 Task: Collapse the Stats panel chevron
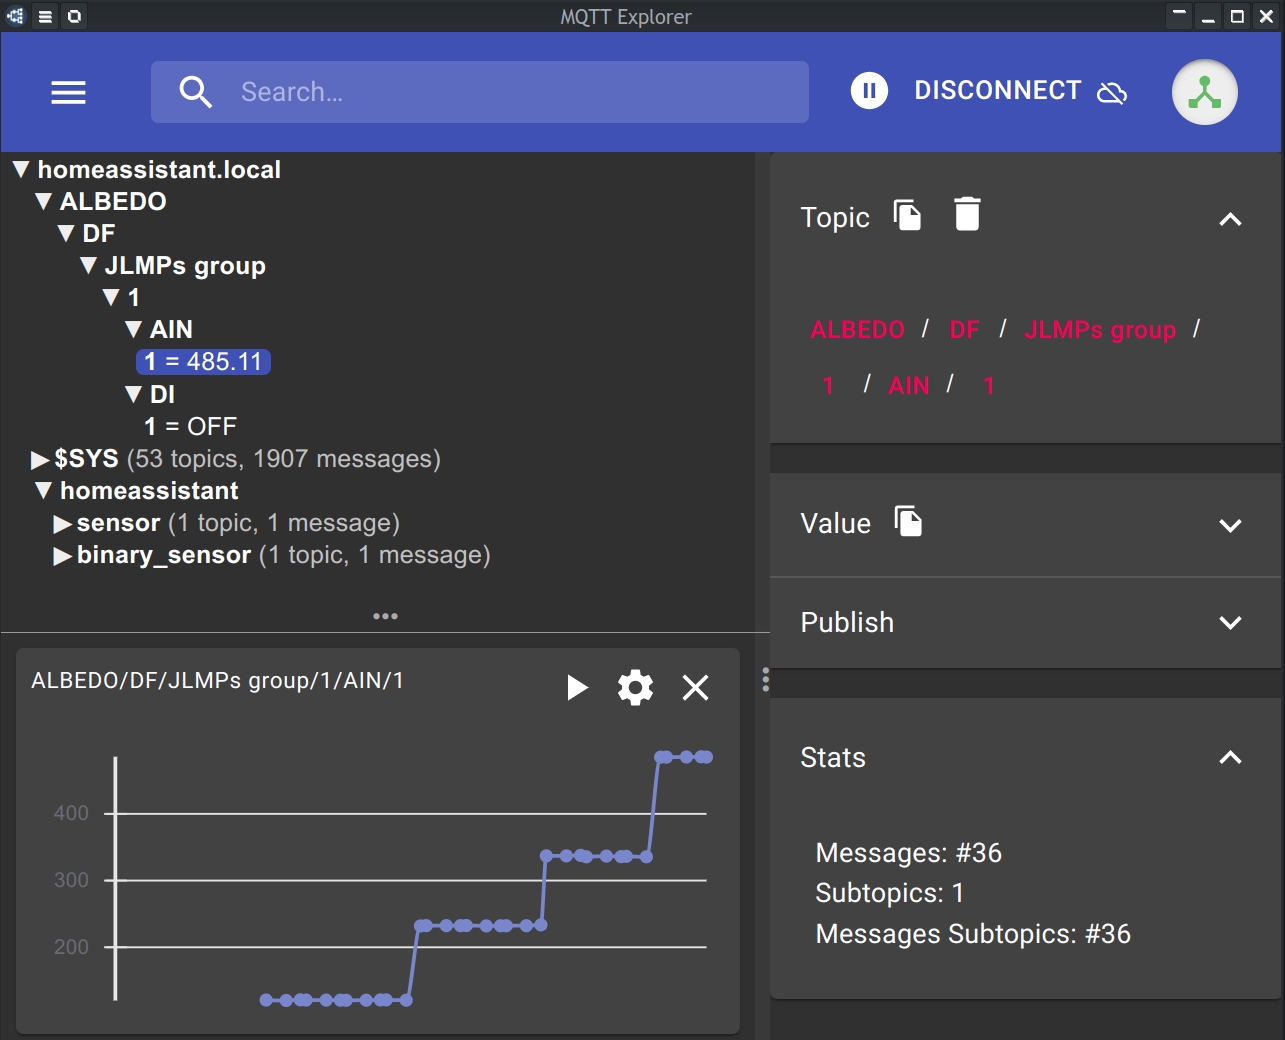pos(1230,757)
